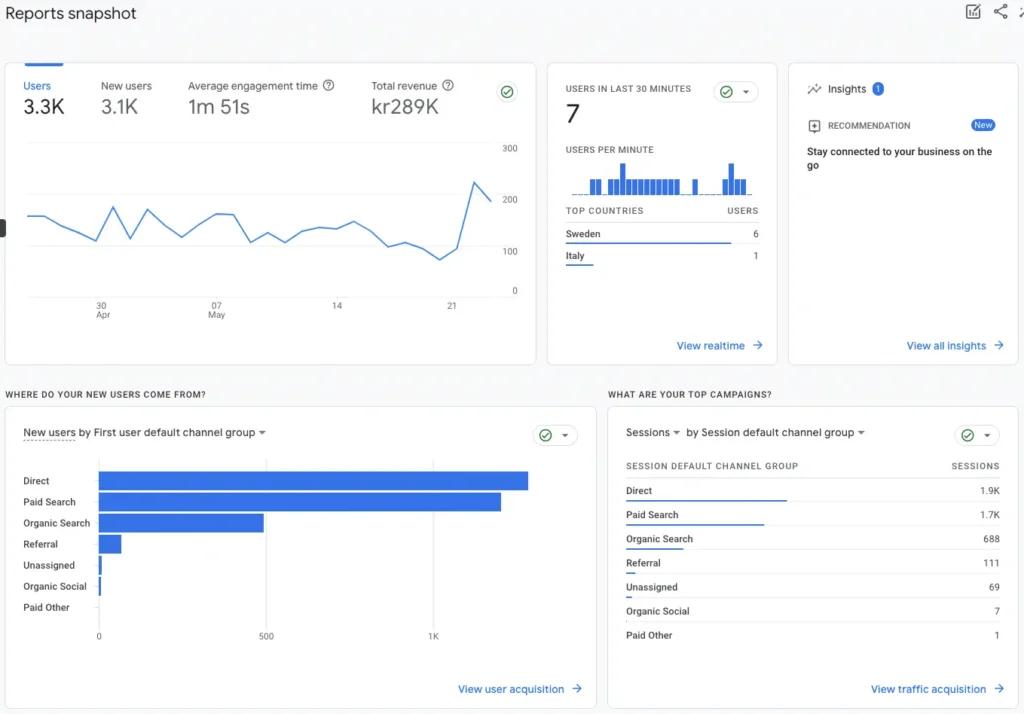Click green check on new users card
This screenshot has width=1024, height=714.
click(x=545, y=435)
